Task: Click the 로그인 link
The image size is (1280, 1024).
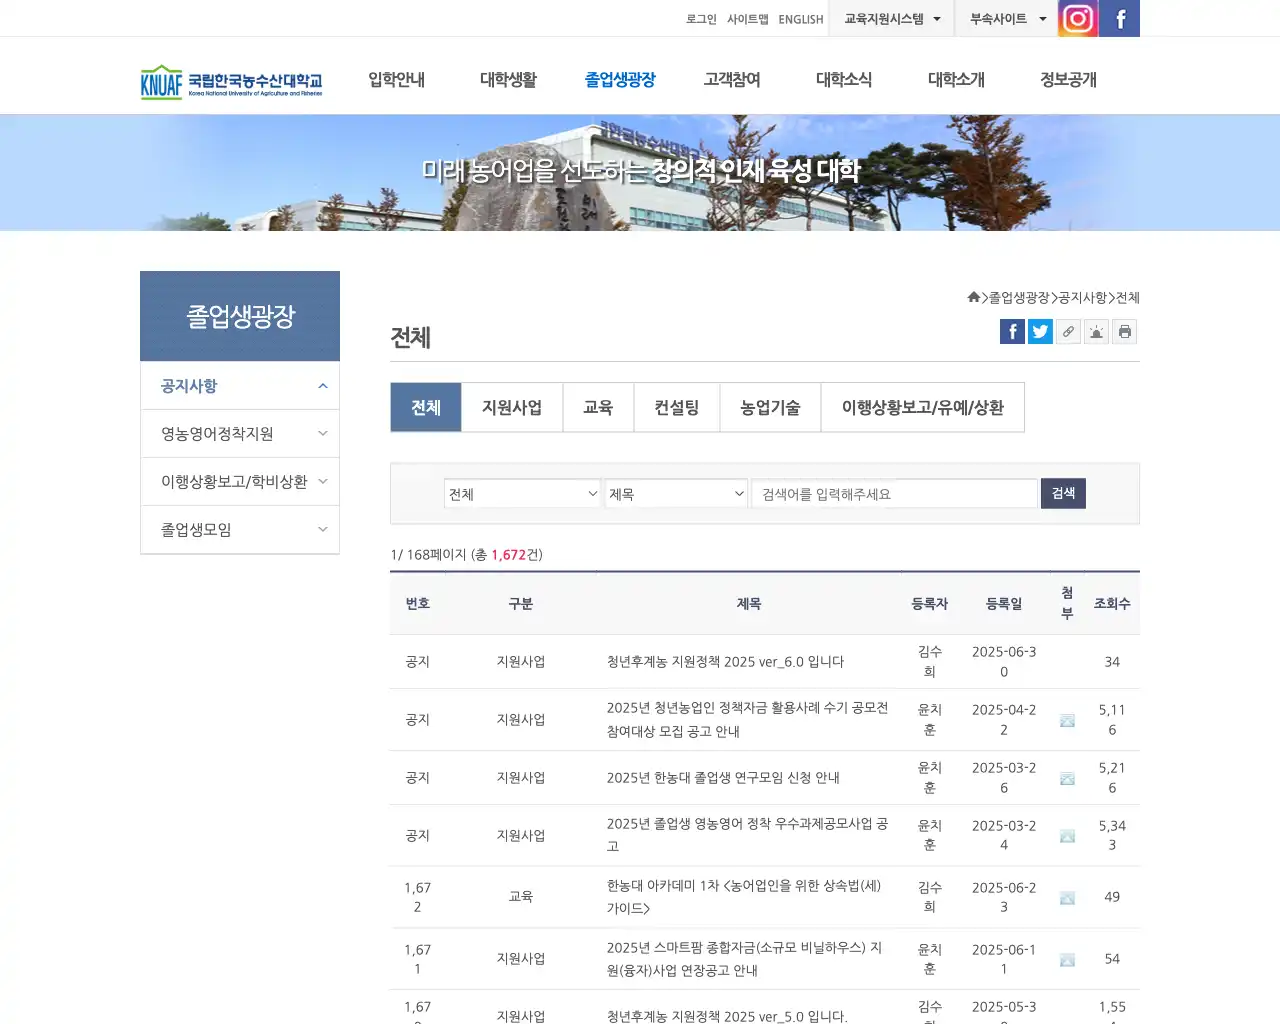Action: [701, 19]
